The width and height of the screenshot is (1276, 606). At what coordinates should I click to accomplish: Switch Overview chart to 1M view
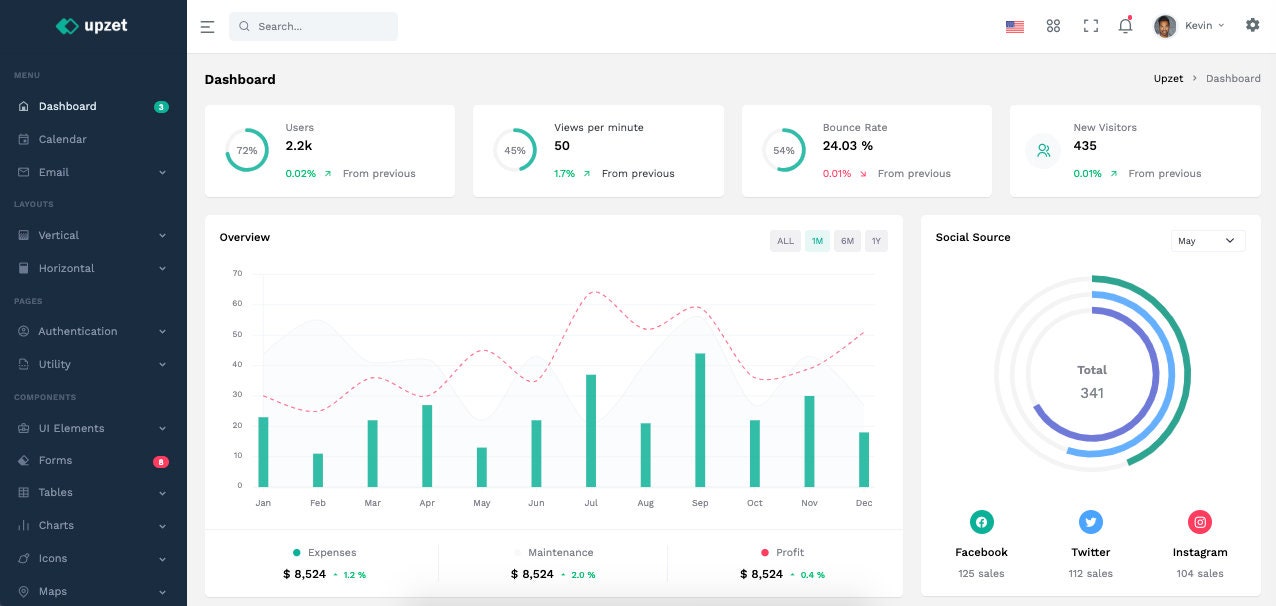coord(816,240)
